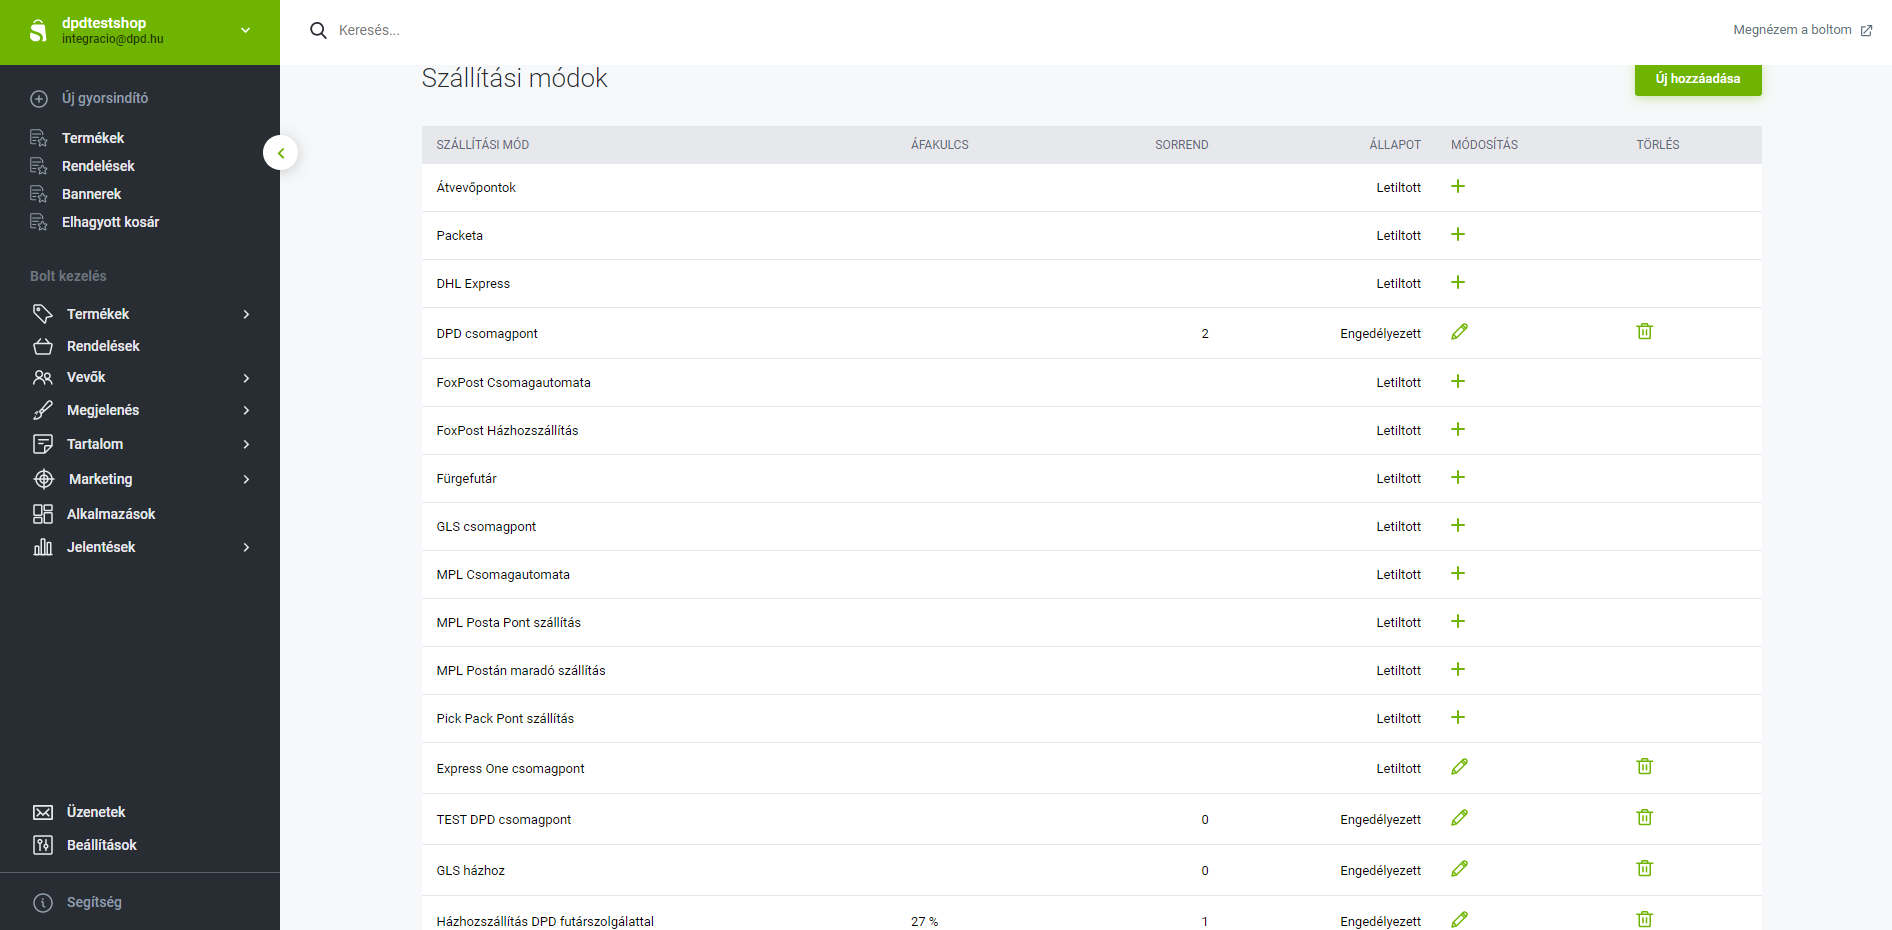This screenshot has width=1892, height=930.
Task: Add DHL Express via its plus icon
Action: (1458, 282)
